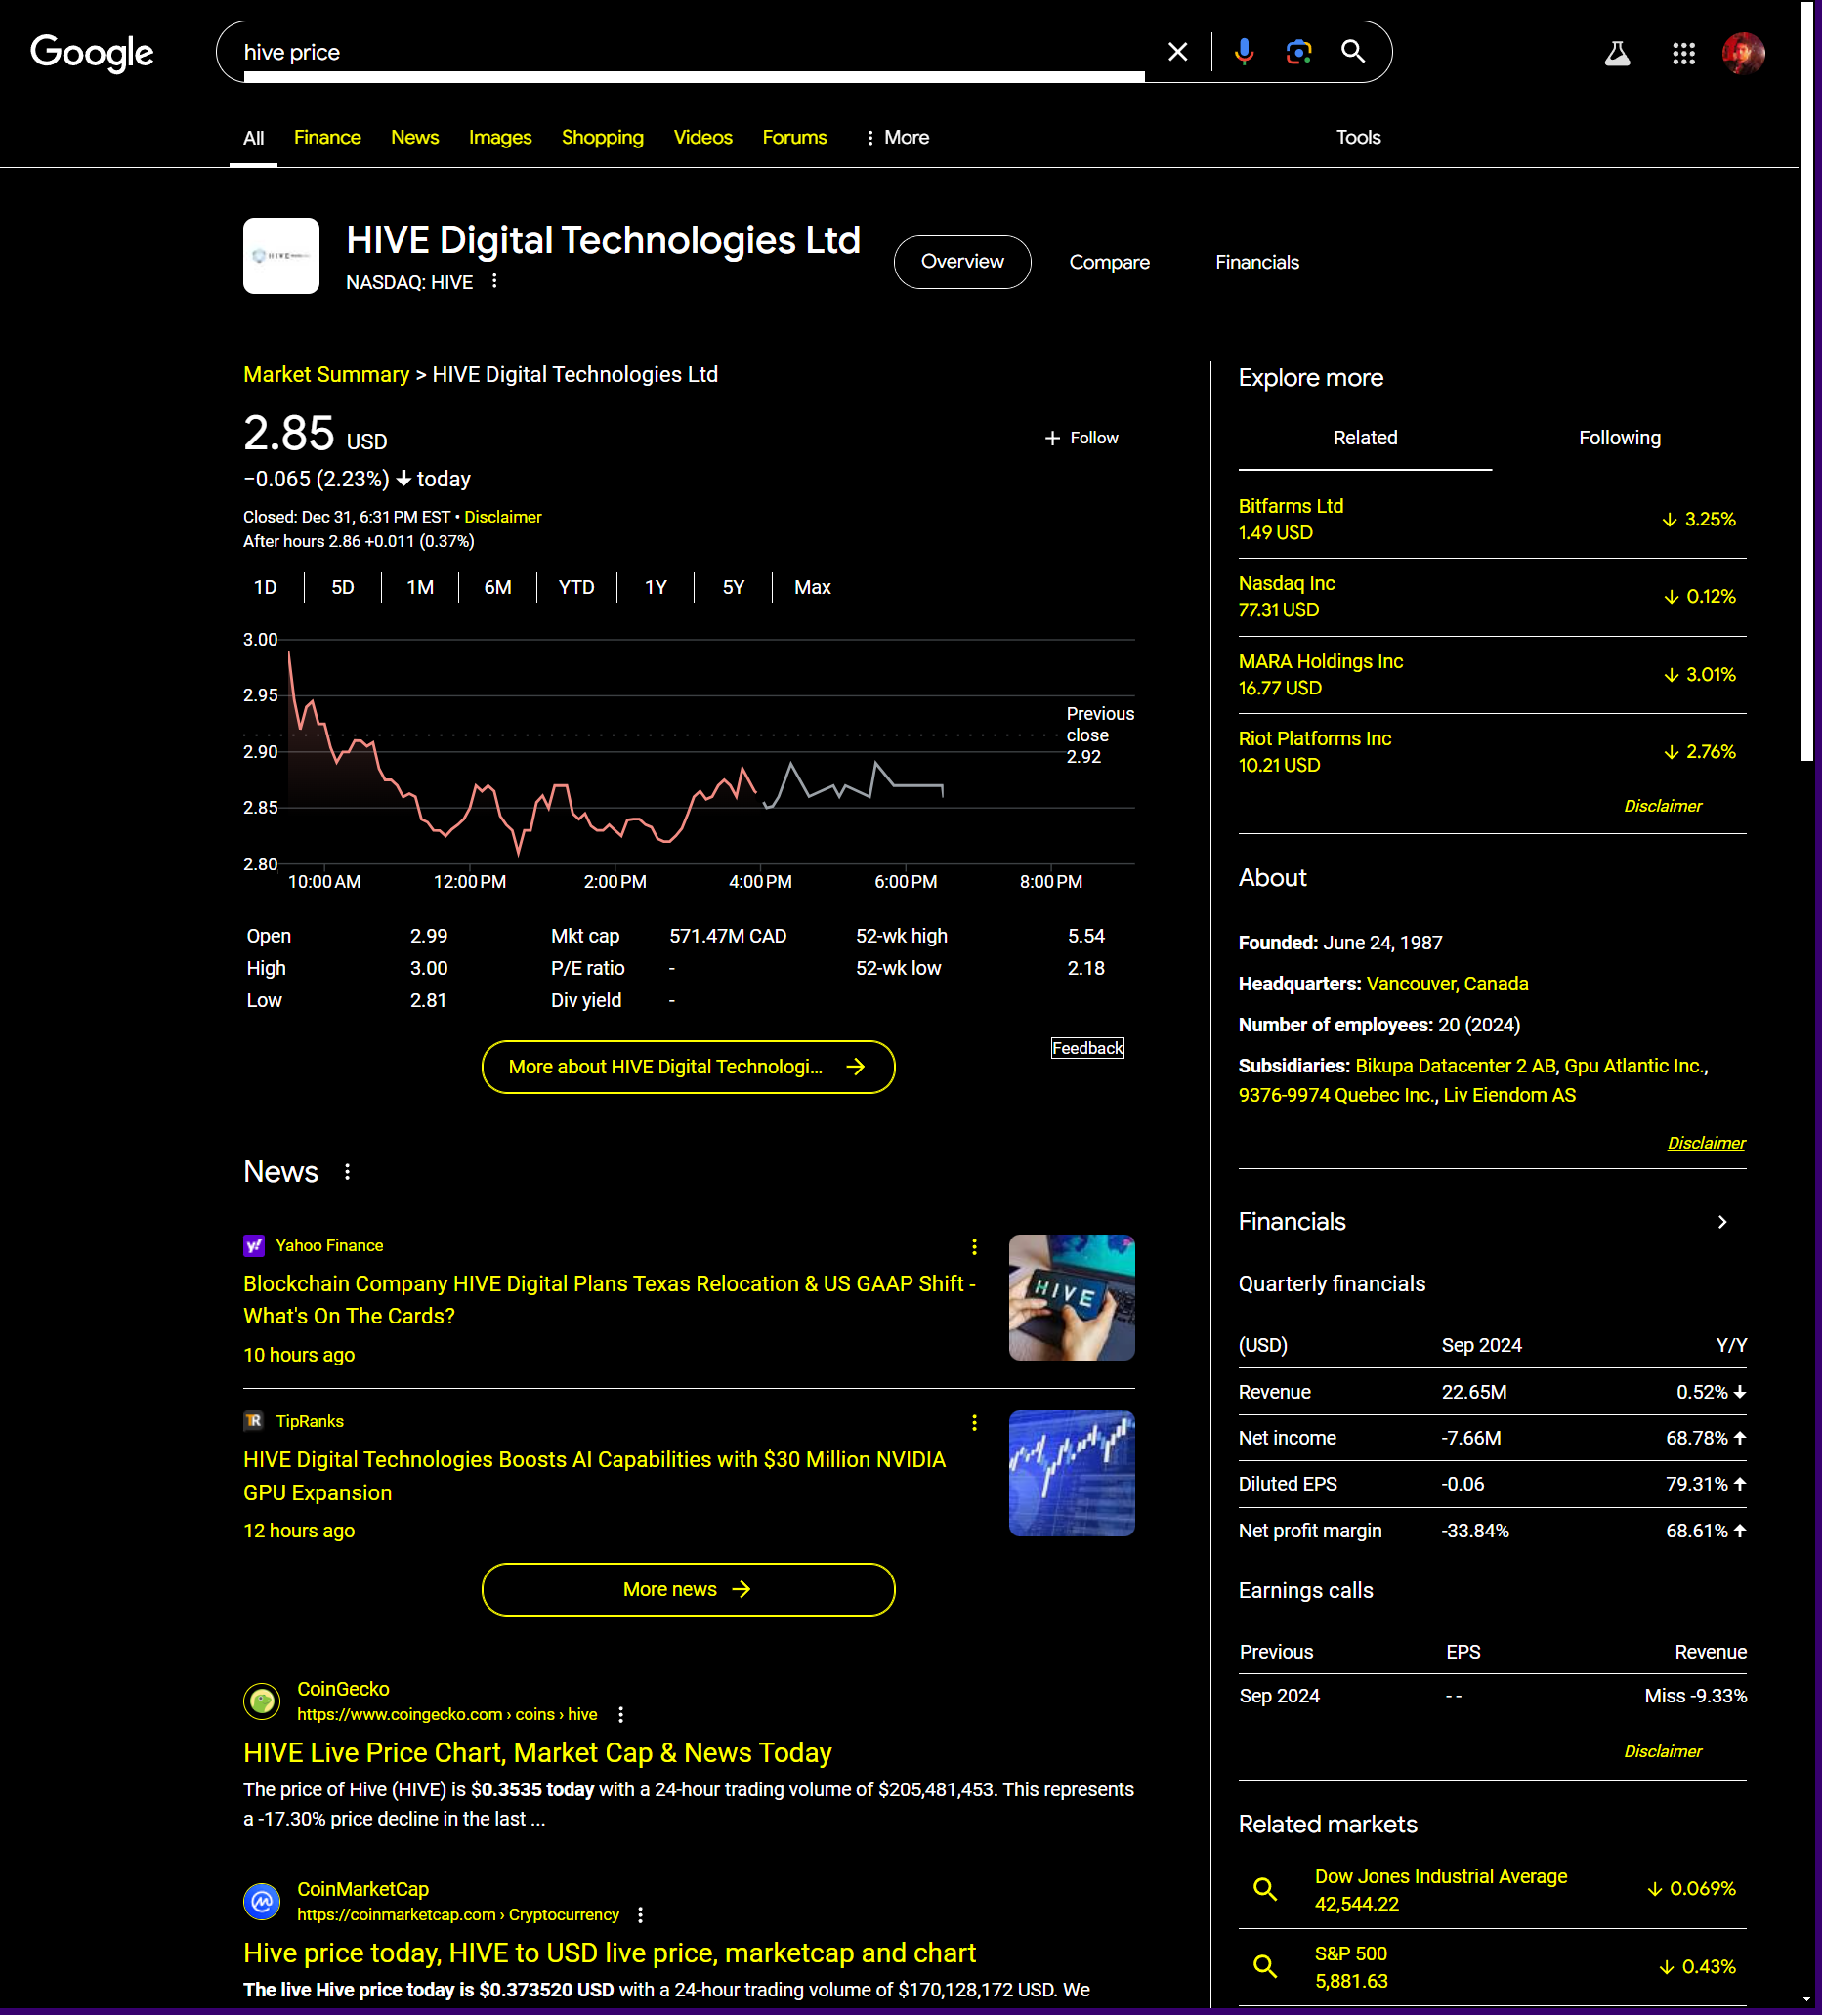
Task: Click the More news button
Action: [688, 1590]
